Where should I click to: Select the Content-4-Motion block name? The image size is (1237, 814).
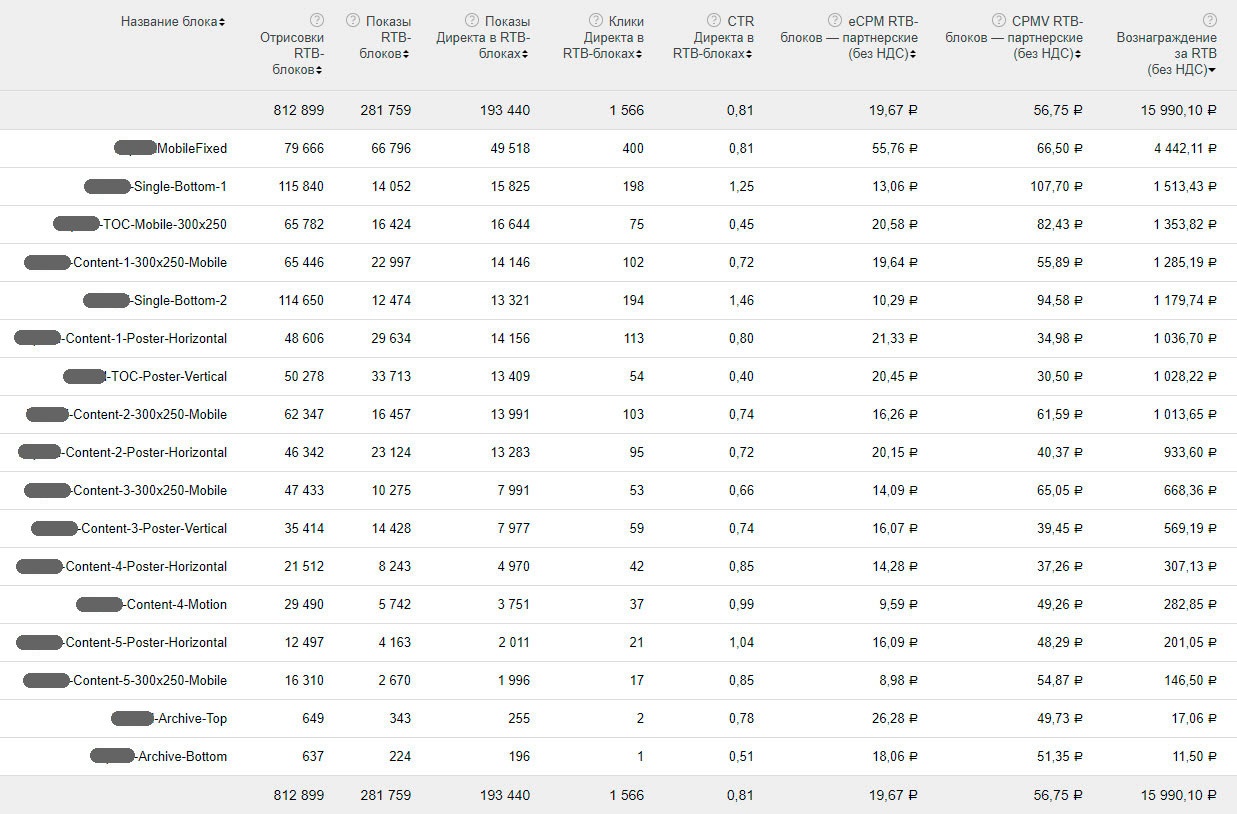[176, 604]
